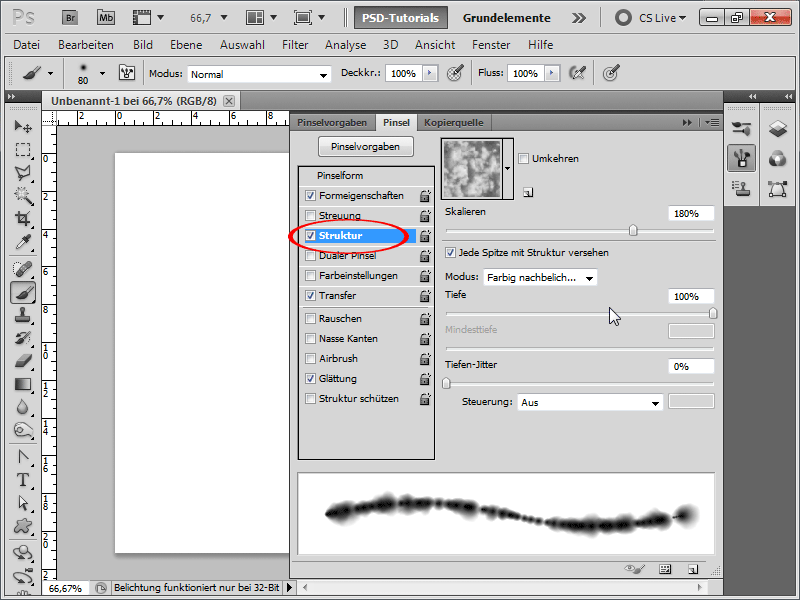Select the Clone Stamp tool
Viewport: 800px width, 600px height.
tap(23, 315)
